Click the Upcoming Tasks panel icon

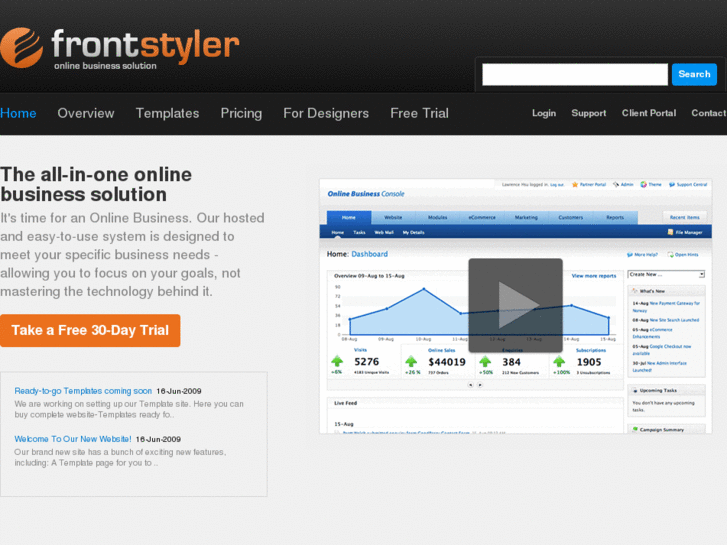click(x=635, y=391)
